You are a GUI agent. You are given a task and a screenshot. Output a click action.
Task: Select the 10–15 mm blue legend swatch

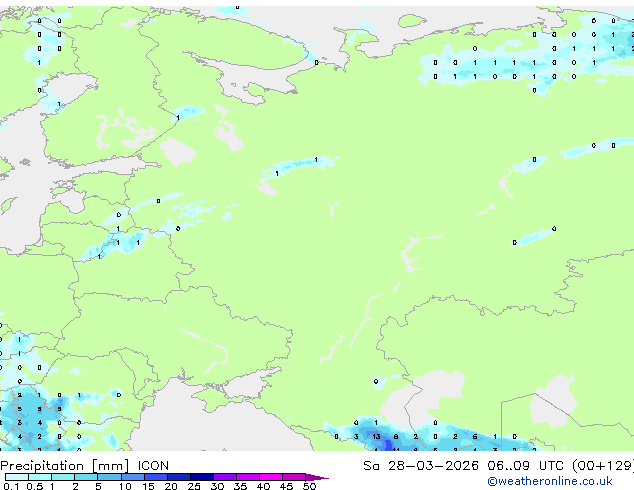[132, 477]
